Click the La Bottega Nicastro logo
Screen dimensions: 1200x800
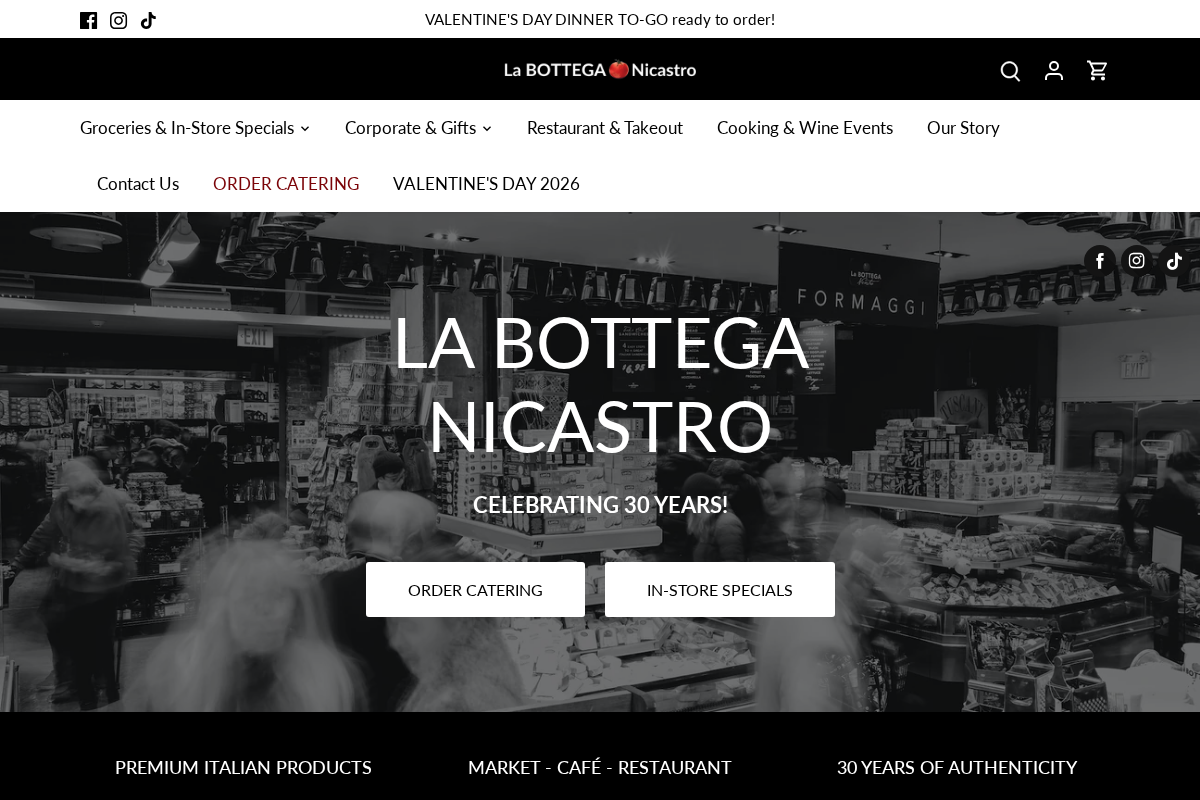(x=600, y=69)
